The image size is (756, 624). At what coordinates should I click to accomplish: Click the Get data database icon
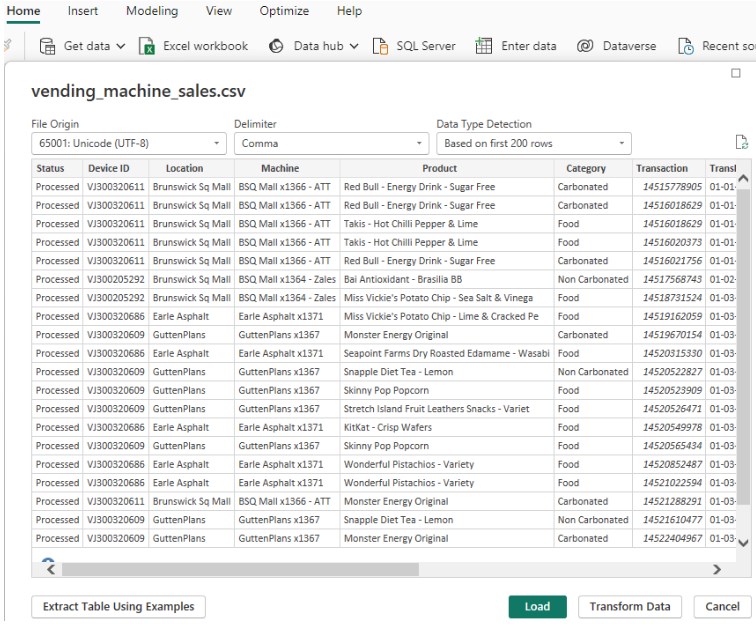[47, 46]
